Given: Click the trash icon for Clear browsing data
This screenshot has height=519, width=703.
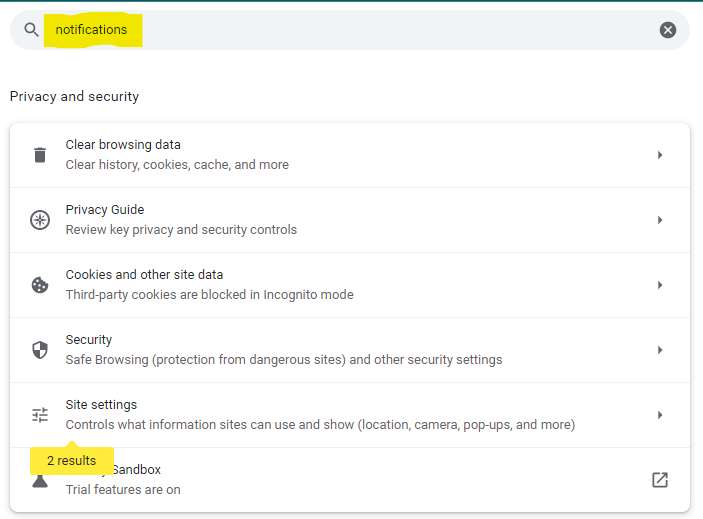Looking at the screenshot, I should tap(40, 155).
